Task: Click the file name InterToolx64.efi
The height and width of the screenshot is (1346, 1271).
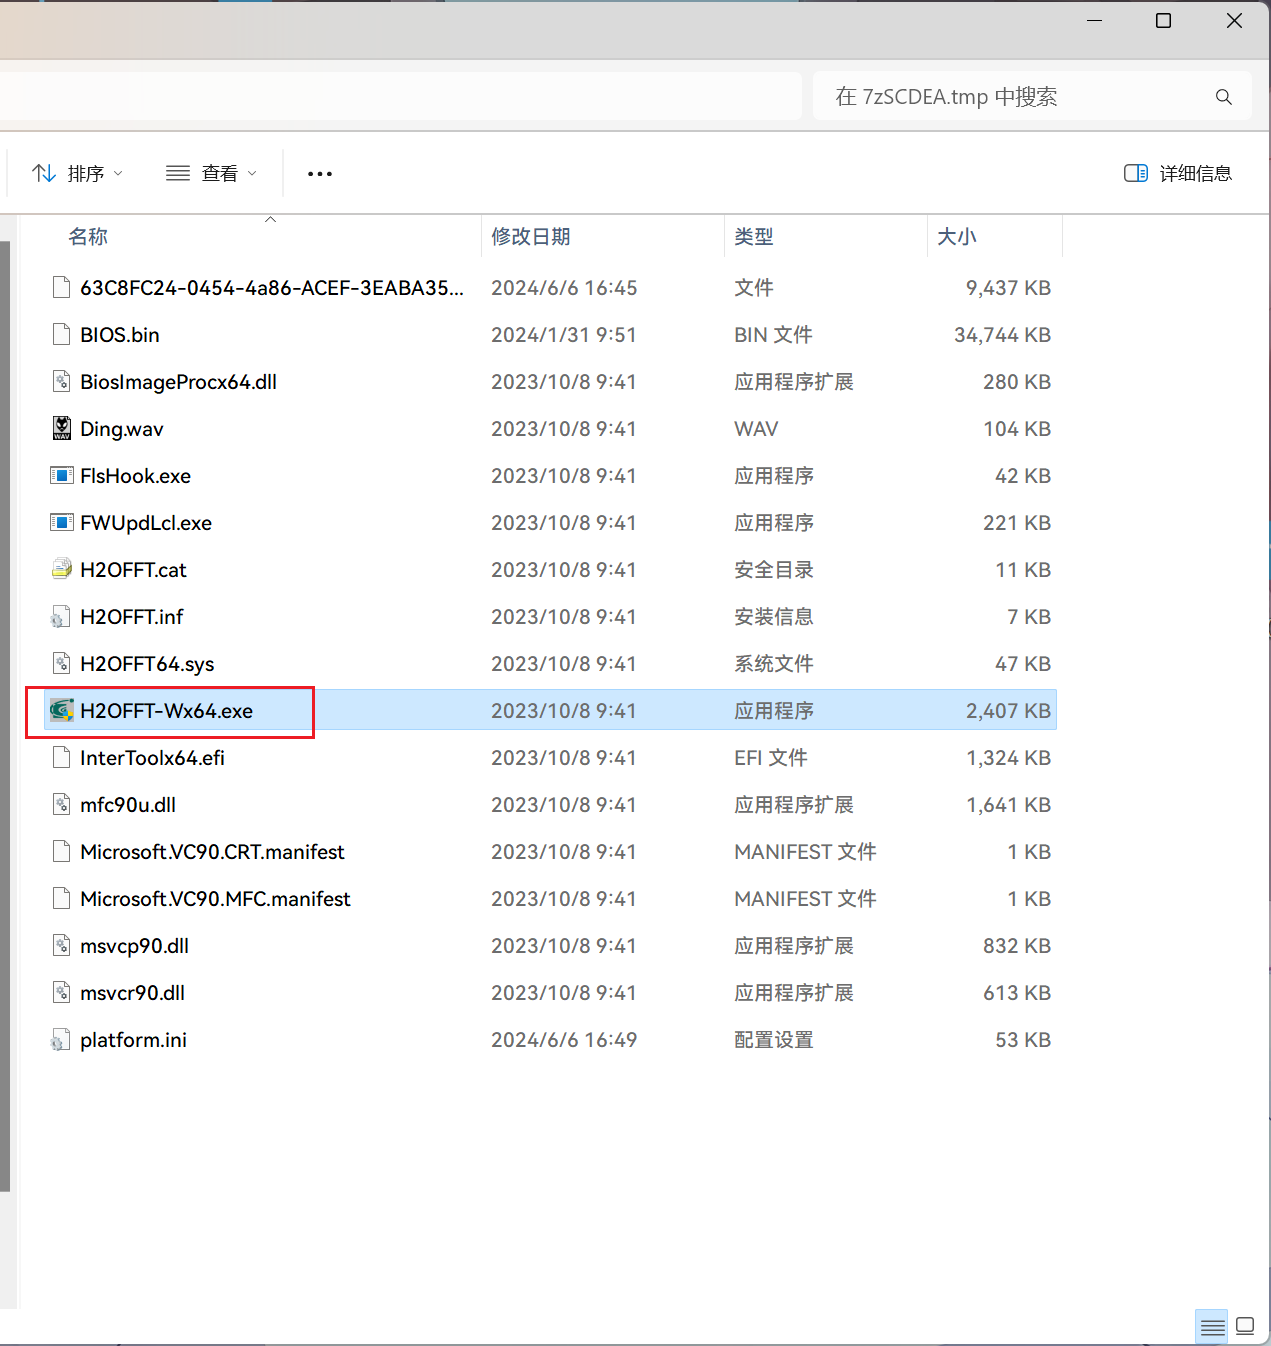Action: click(x=153, y=758)
